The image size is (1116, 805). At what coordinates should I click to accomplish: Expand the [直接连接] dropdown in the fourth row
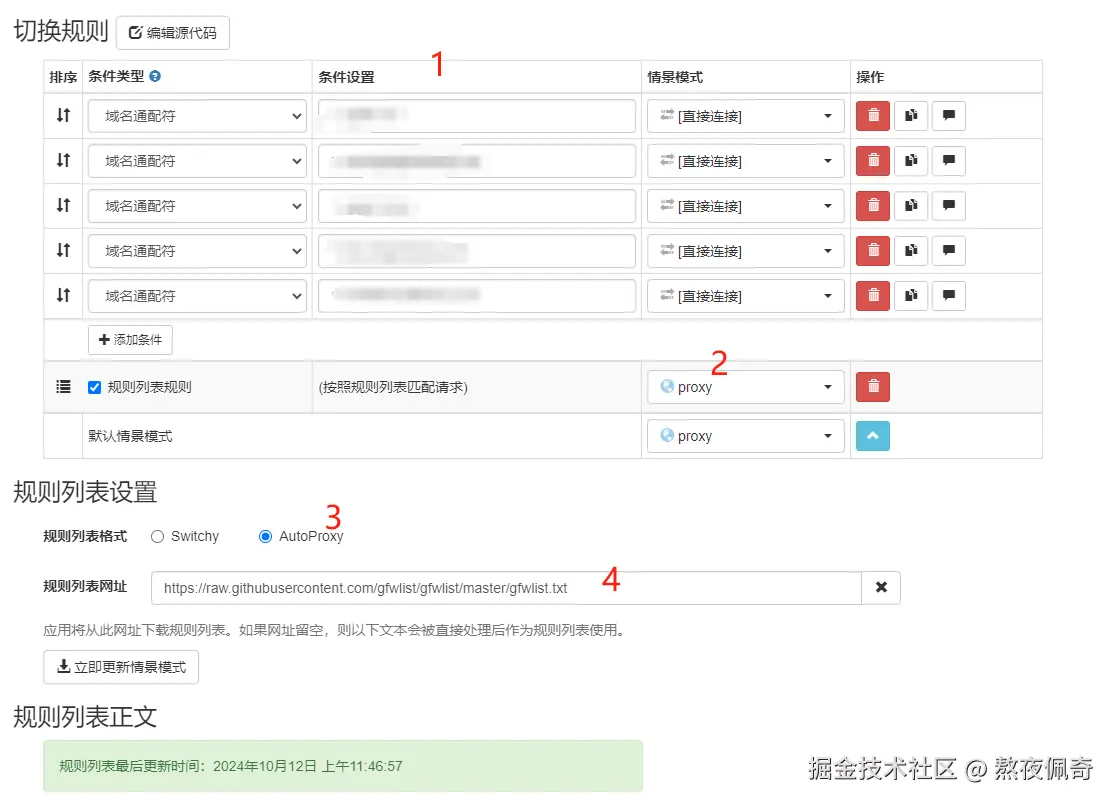pyautogui.click(x=745, y=251)
